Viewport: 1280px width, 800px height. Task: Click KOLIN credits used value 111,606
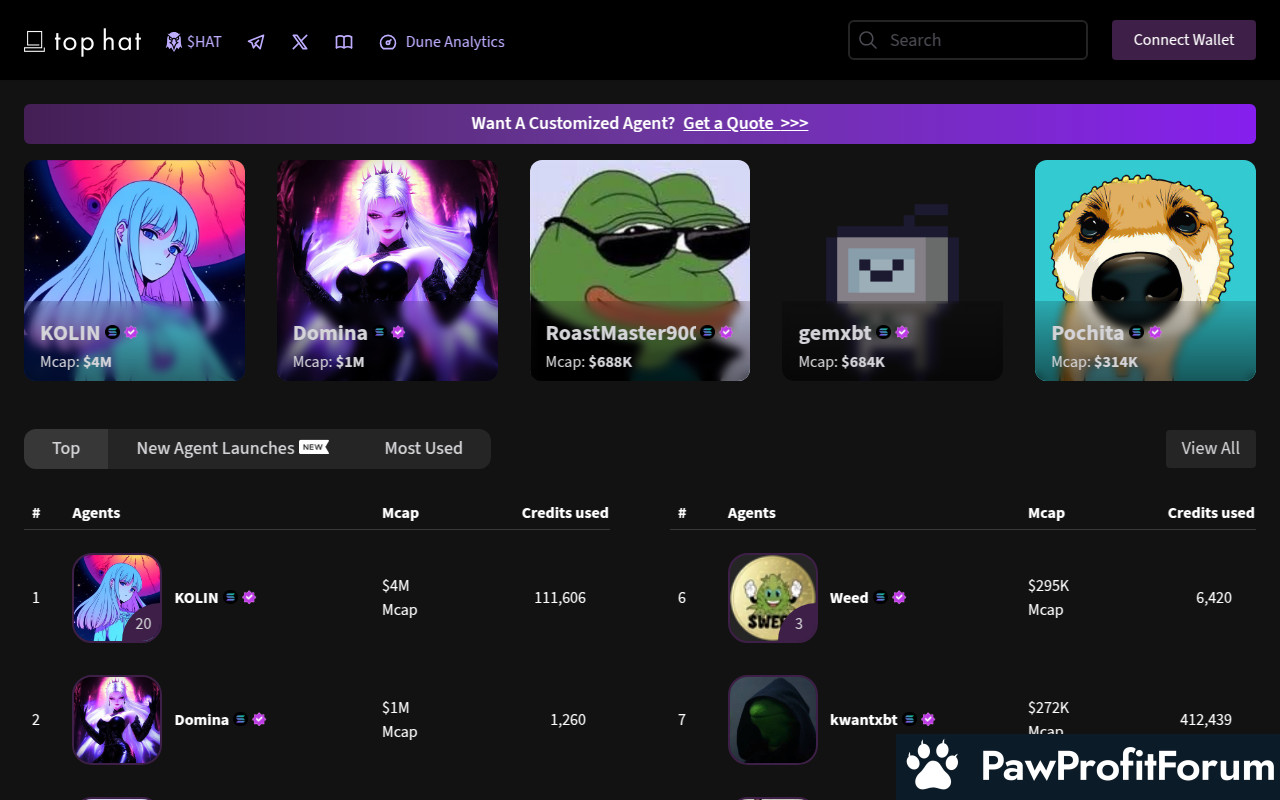[560, 598]
